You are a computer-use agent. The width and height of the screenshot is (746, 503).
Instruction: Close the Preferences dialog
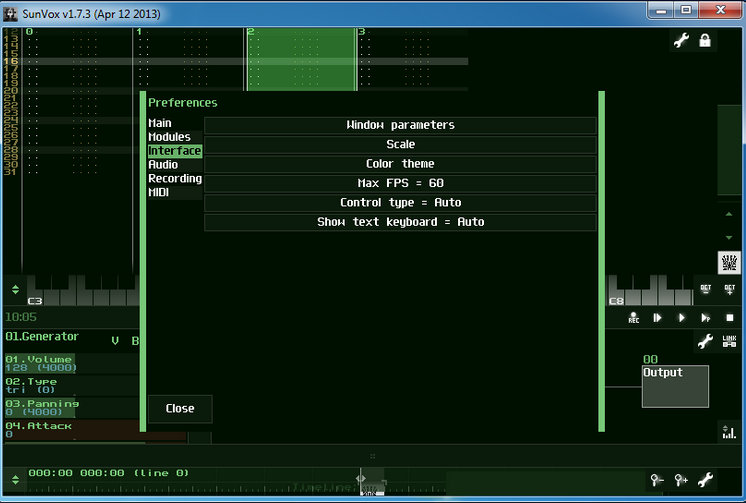(x=180, y=409)
